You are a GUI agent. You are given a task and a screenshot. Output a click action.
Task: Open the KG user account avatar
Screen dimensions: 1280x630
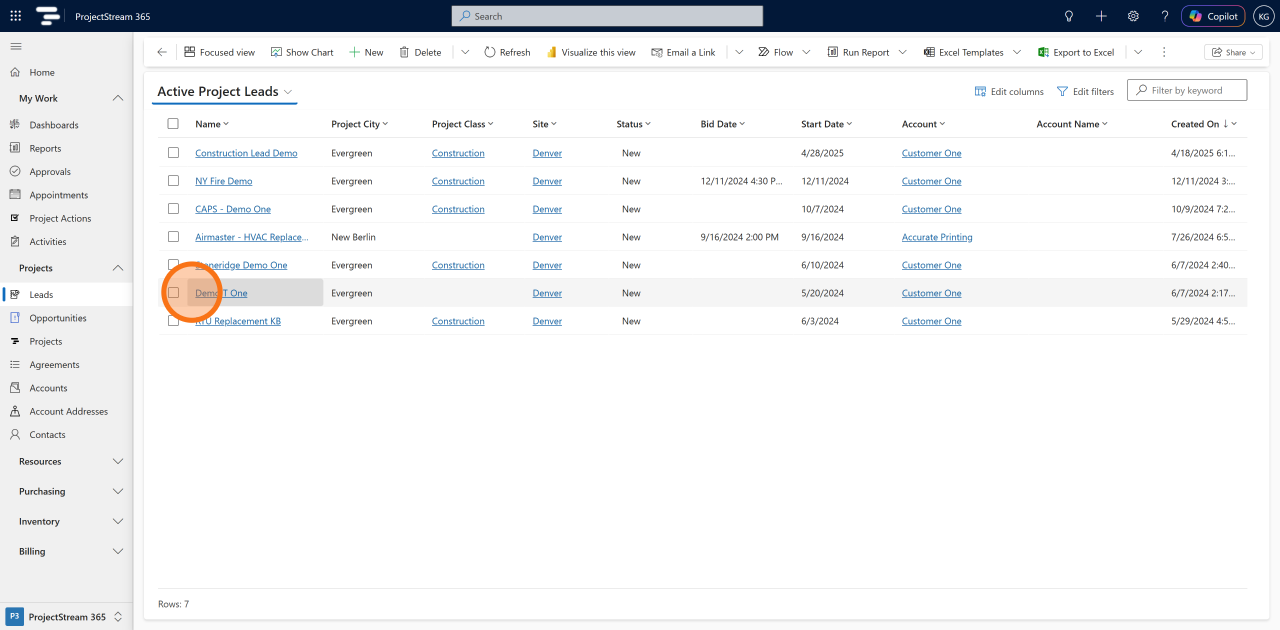pyautogui.click(x=1263, y=16)
